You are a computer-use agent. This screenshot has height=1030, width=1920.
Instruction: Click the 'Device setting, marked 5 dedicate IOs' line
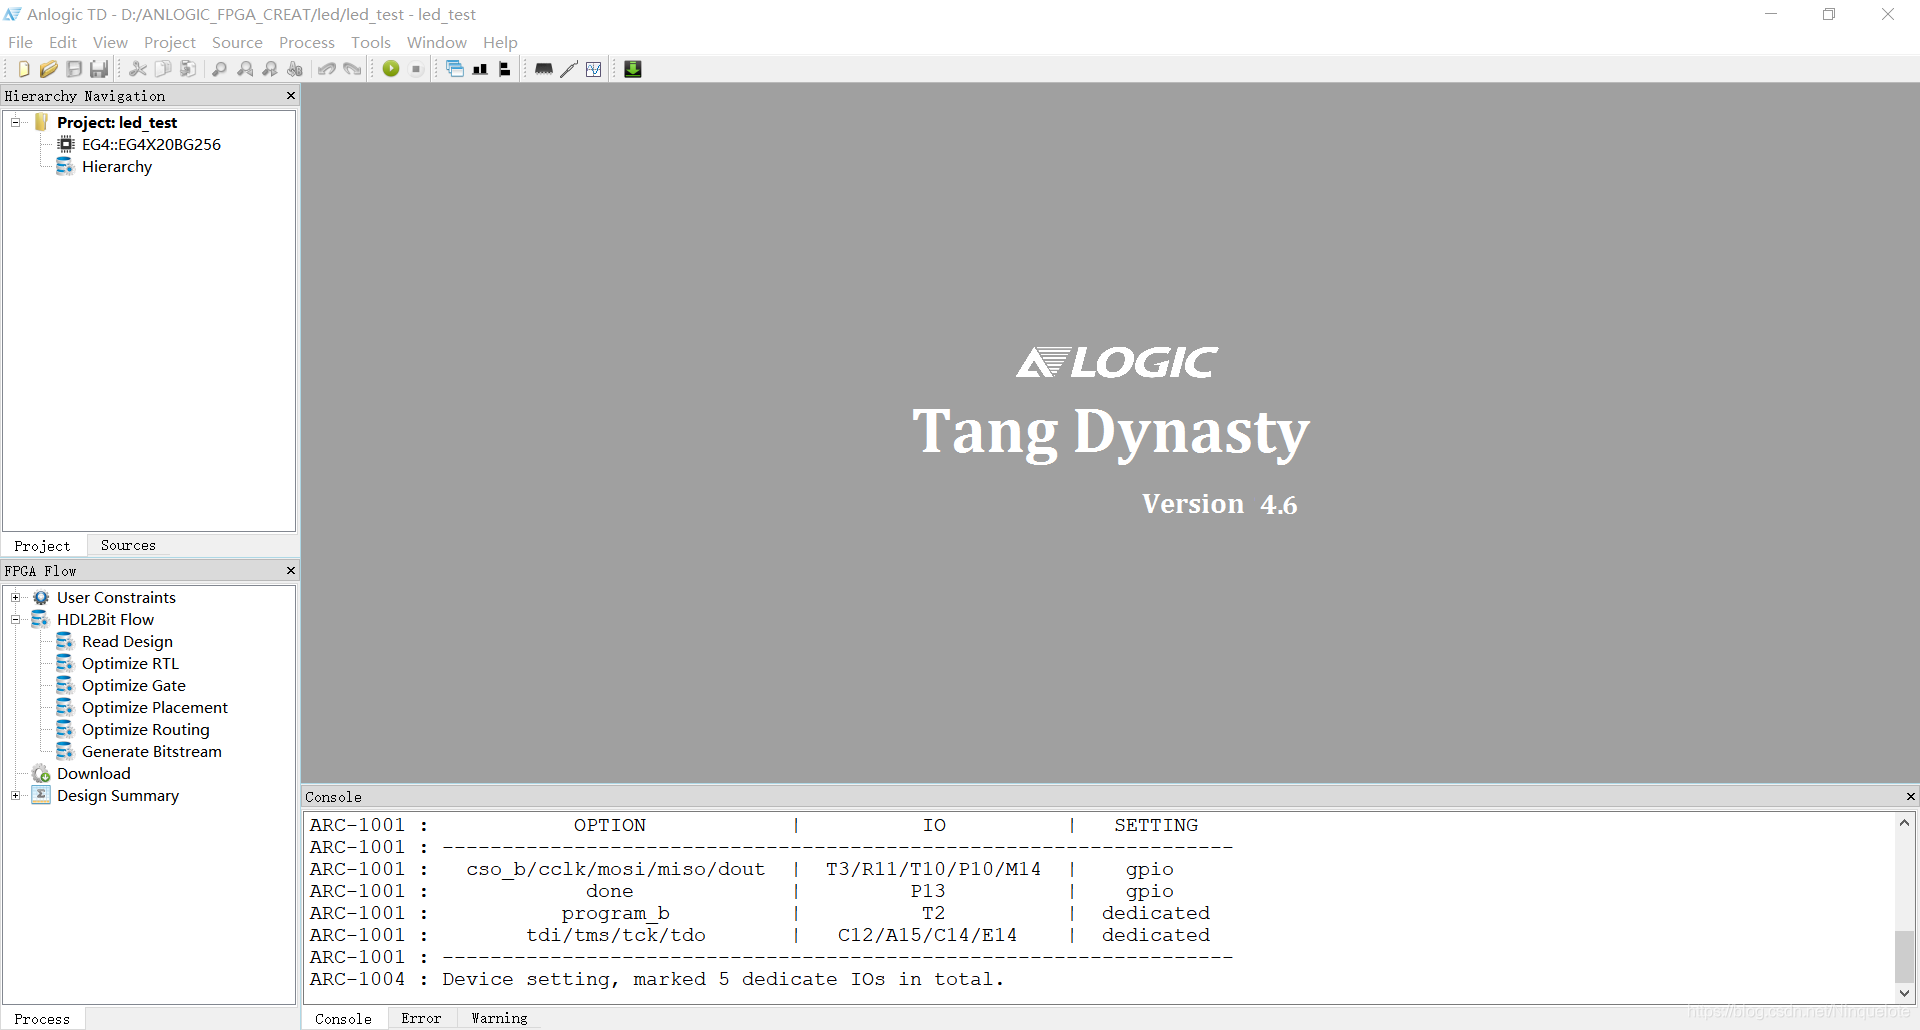coord(657,979)
